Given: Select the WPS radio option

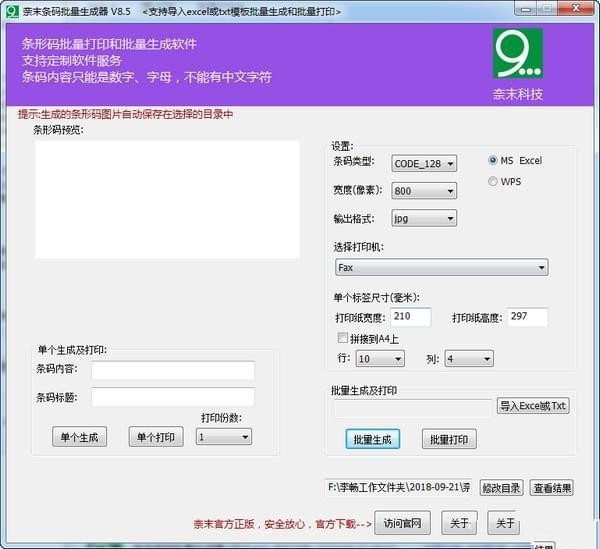Looking at the screenshot, I should click(x=493, y=181).
